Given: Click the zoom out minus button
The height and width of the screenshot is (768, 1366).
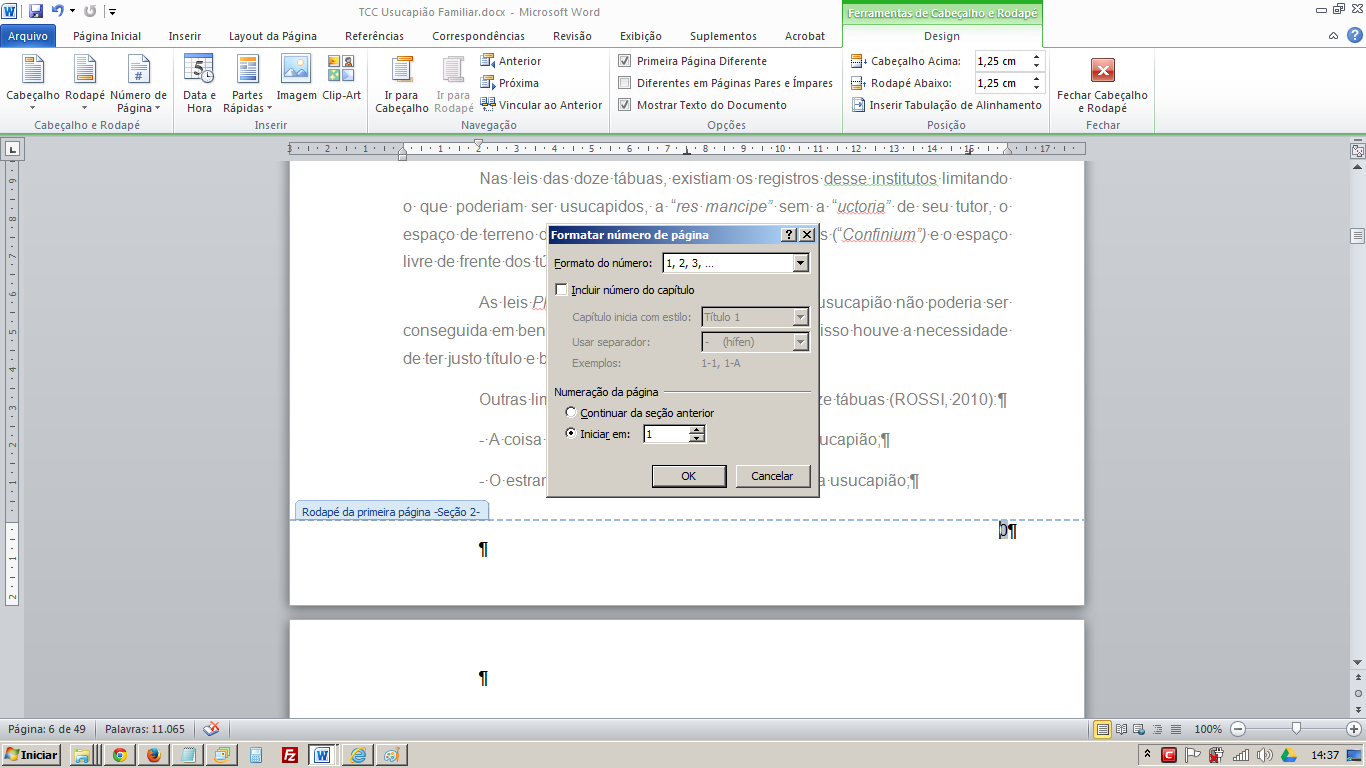Looking at the screenshot, I should 1238,729.
